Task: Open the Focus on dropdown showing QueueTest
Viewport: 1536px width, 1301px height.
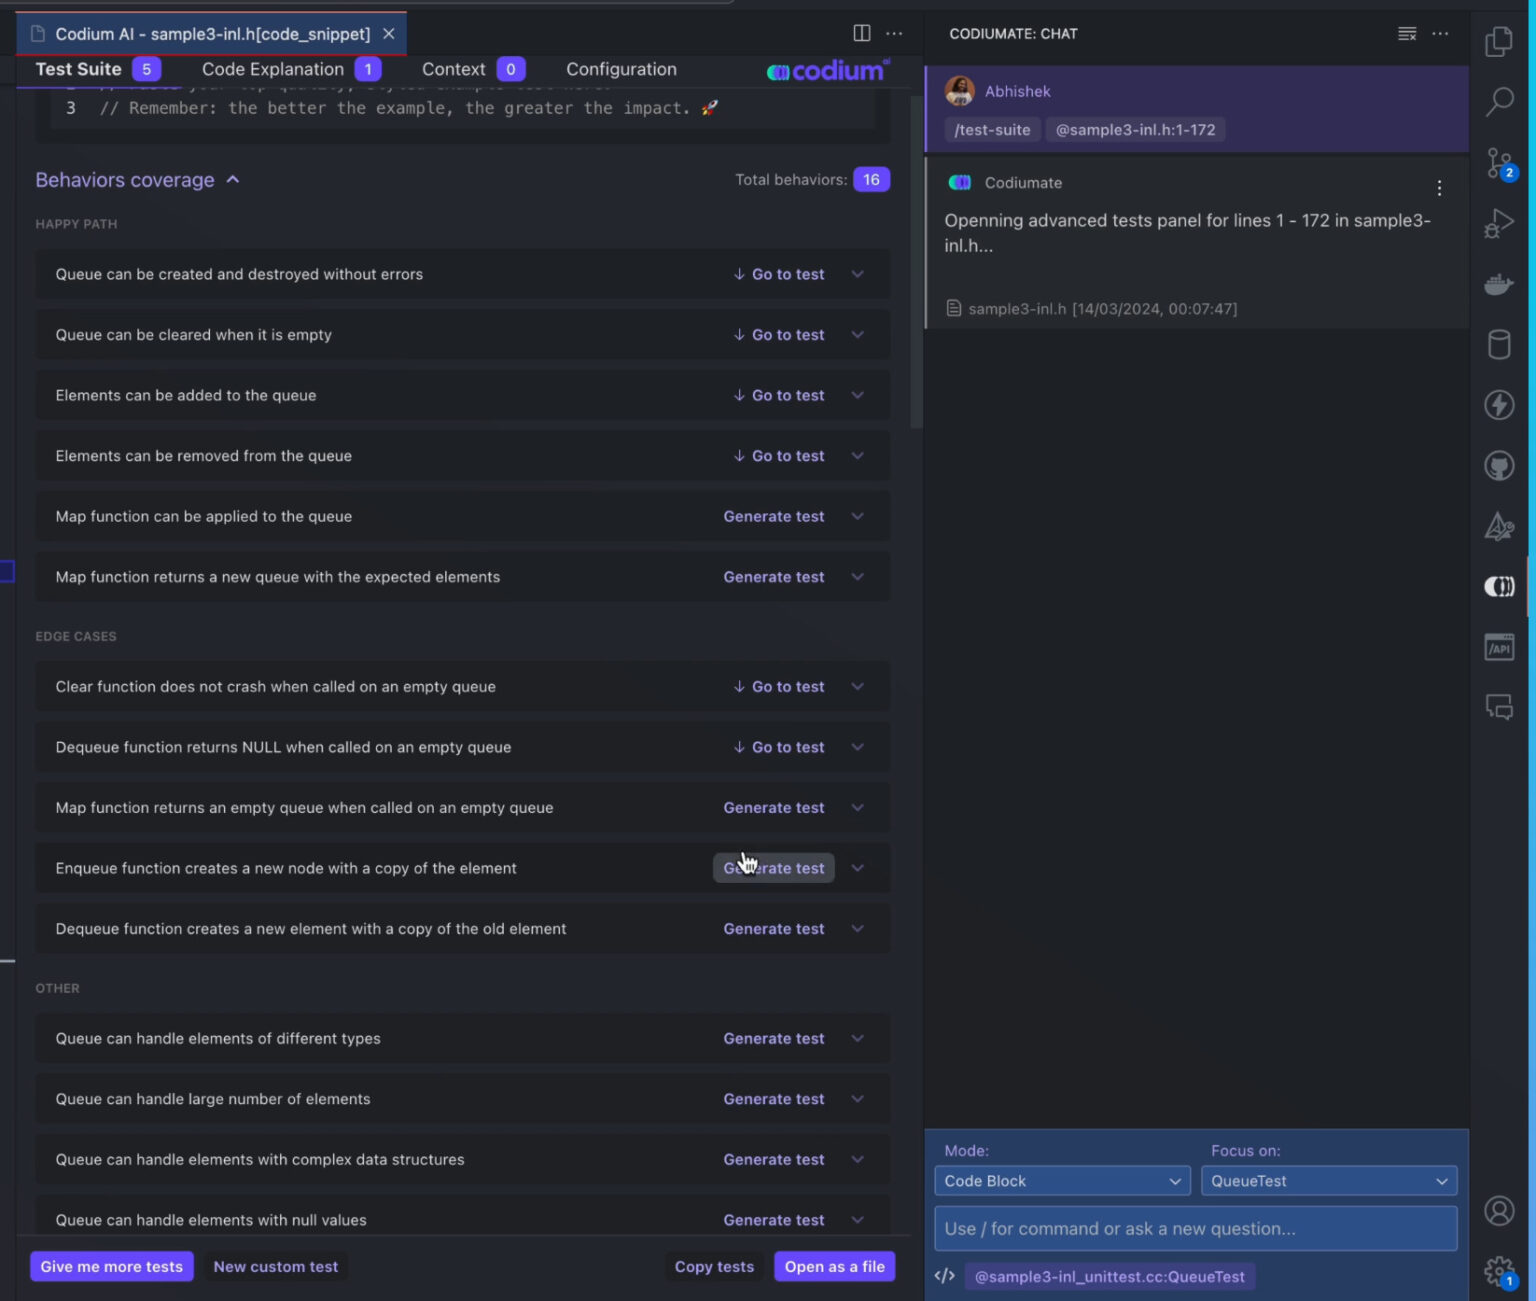Action: (x=1328, y=1181)
